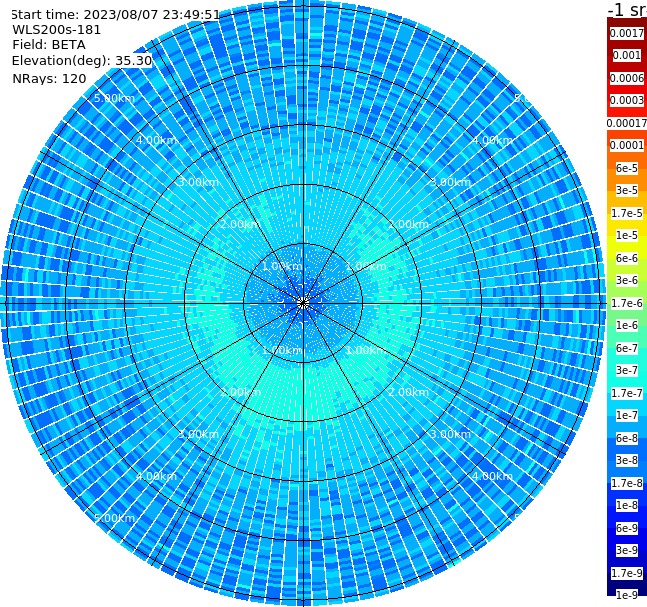Click the 1.7e-7 colorbar label
647x607 pixels.
tap(627, 393)
